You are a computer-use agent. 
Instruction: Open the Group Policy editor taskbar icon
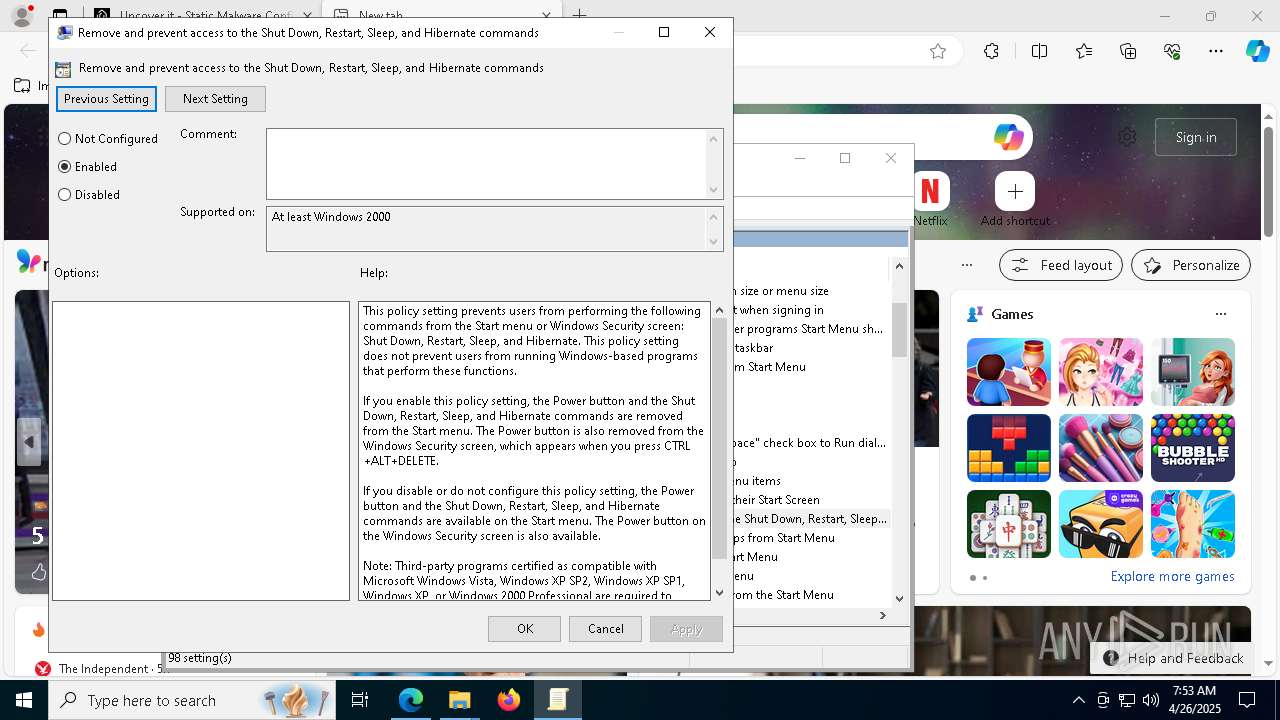coord(557,700)
